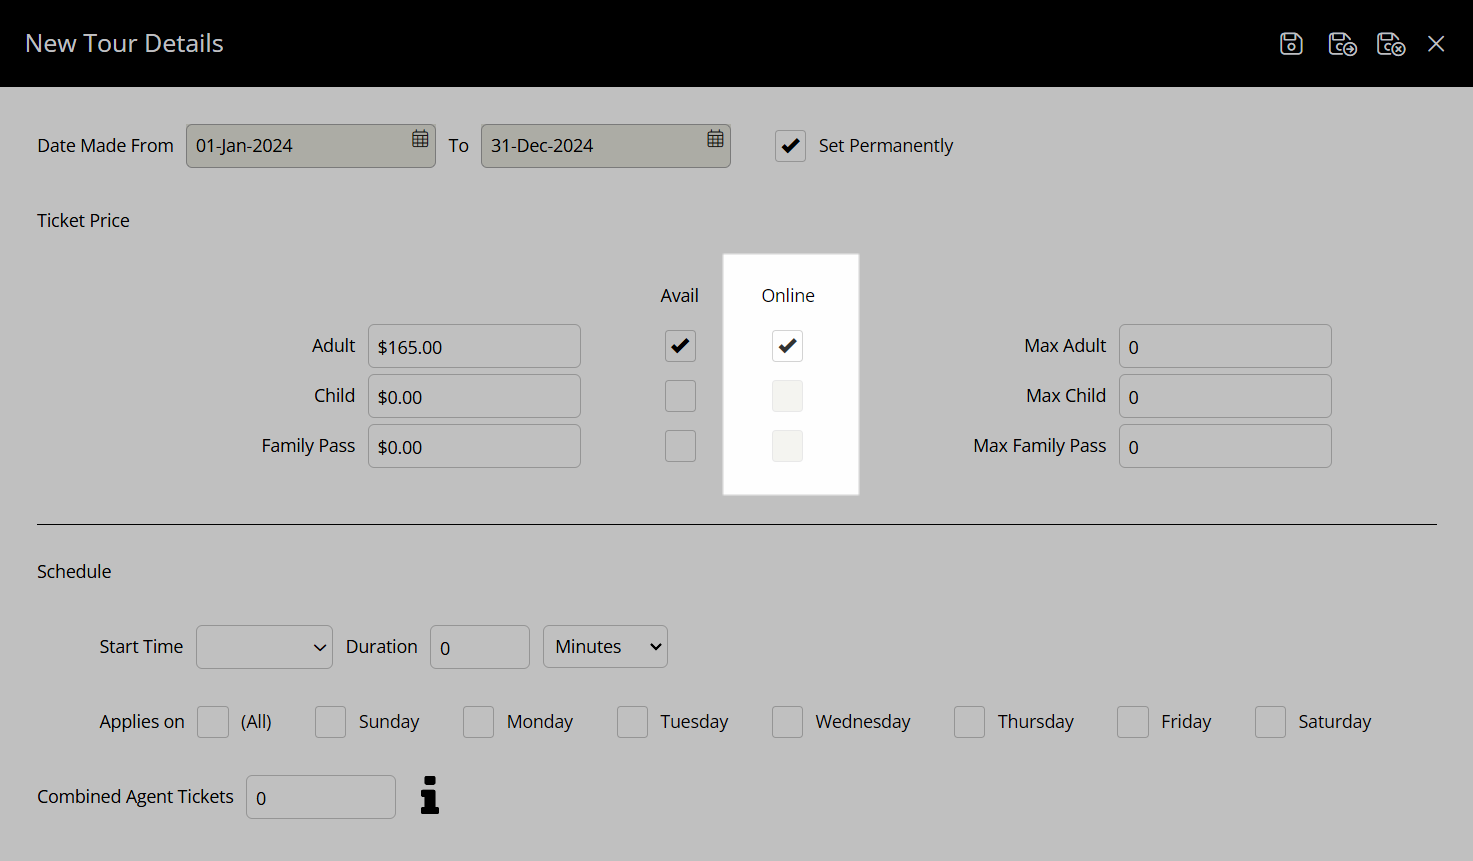
Task: Tick the Family Pass Online checkbox
Action: coord(787,446)
